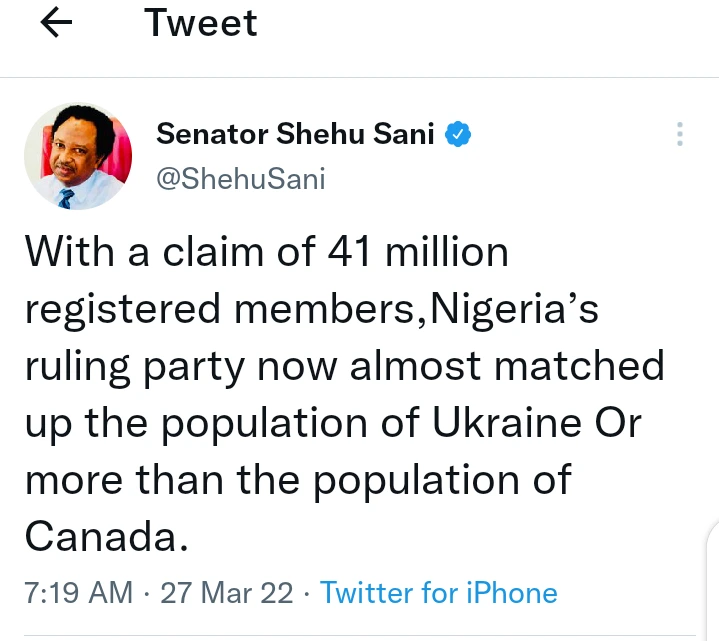Open the @ShehuSani handle
This screenshot has height=641, width=719.
point(241,179)
